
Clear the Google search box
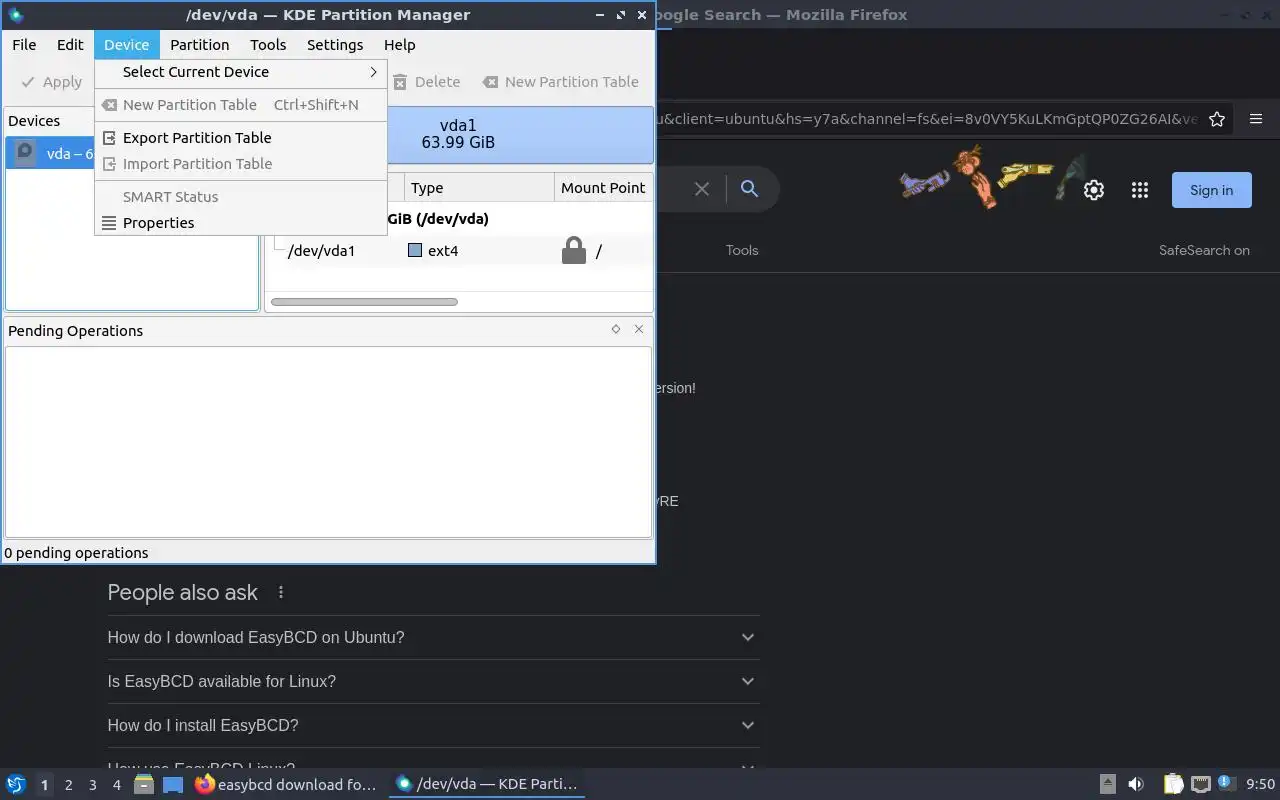pyautogui.click(x=702, y=189)
